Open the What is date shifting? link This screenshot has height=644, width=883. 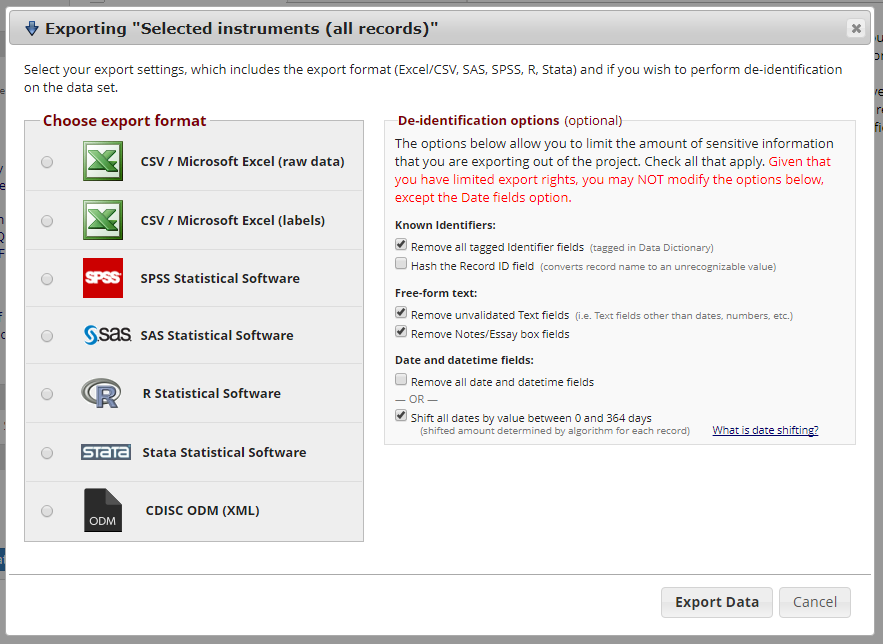(x=765, y=430)
